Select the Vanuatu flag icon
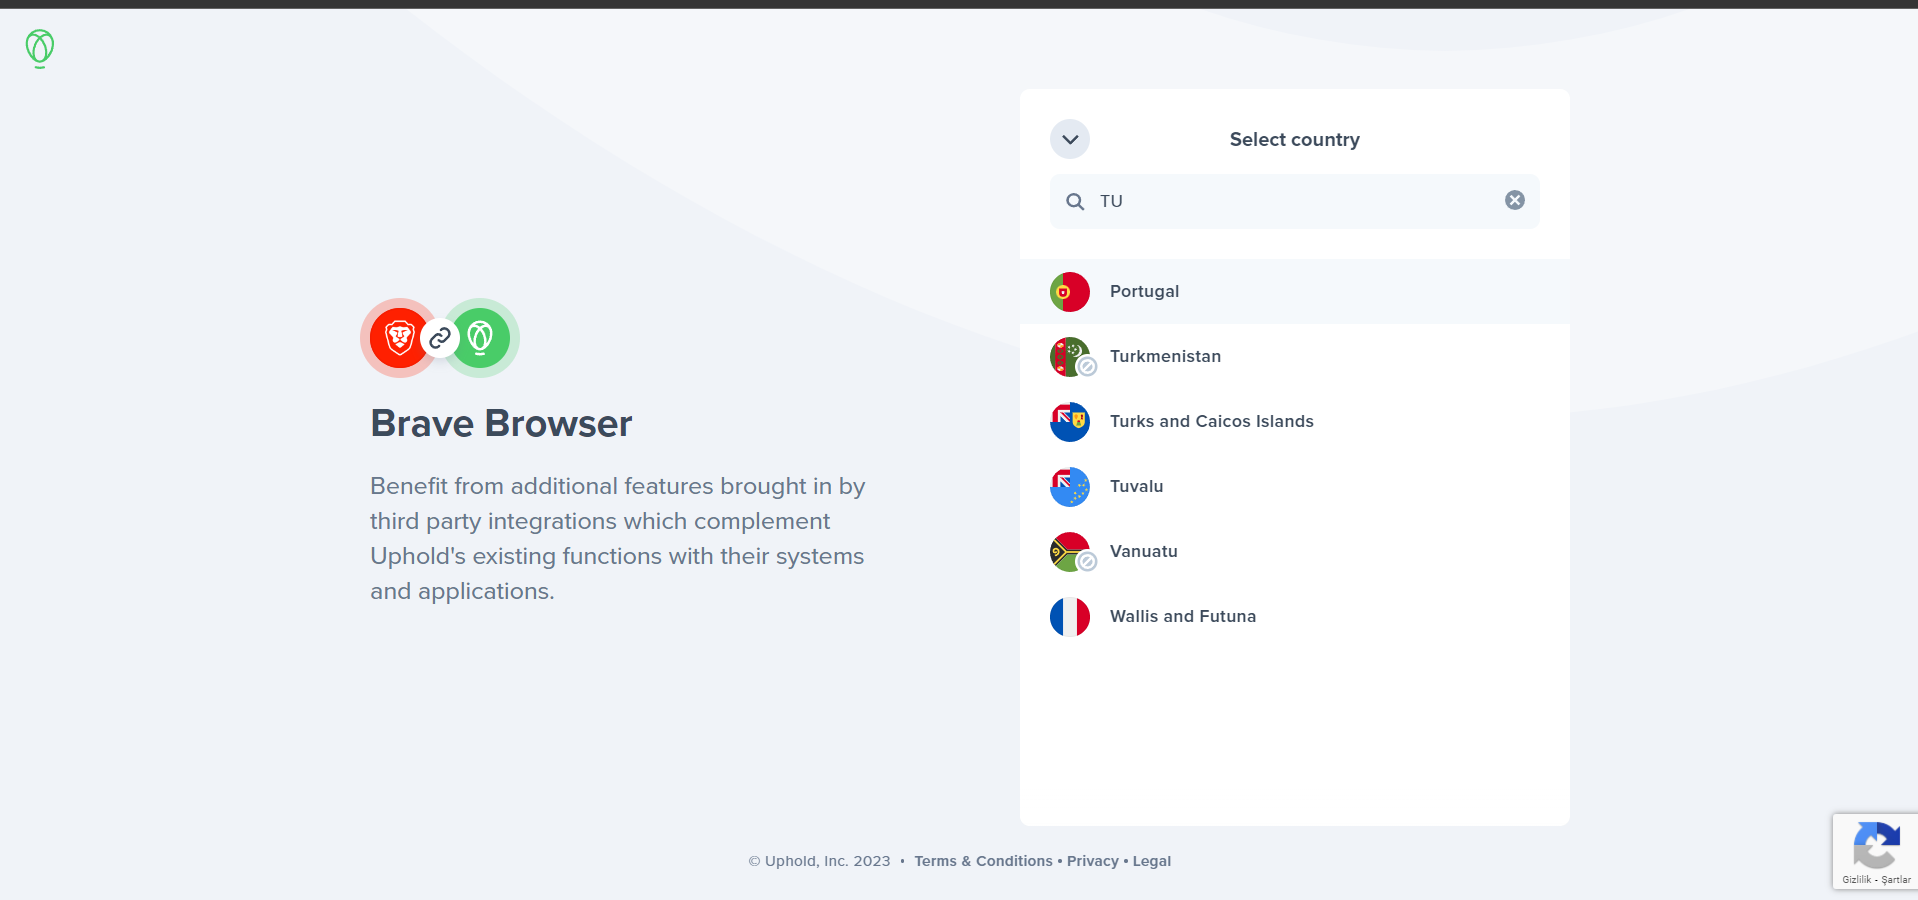Image resolution: width=1918 pixels, height=900 pixels. [1070, 552]
